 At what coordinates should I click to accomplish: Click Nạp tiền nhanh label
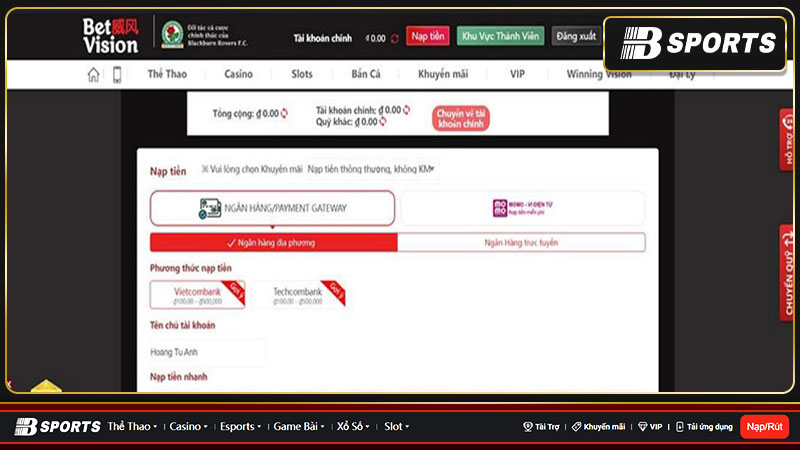[179, 377]
